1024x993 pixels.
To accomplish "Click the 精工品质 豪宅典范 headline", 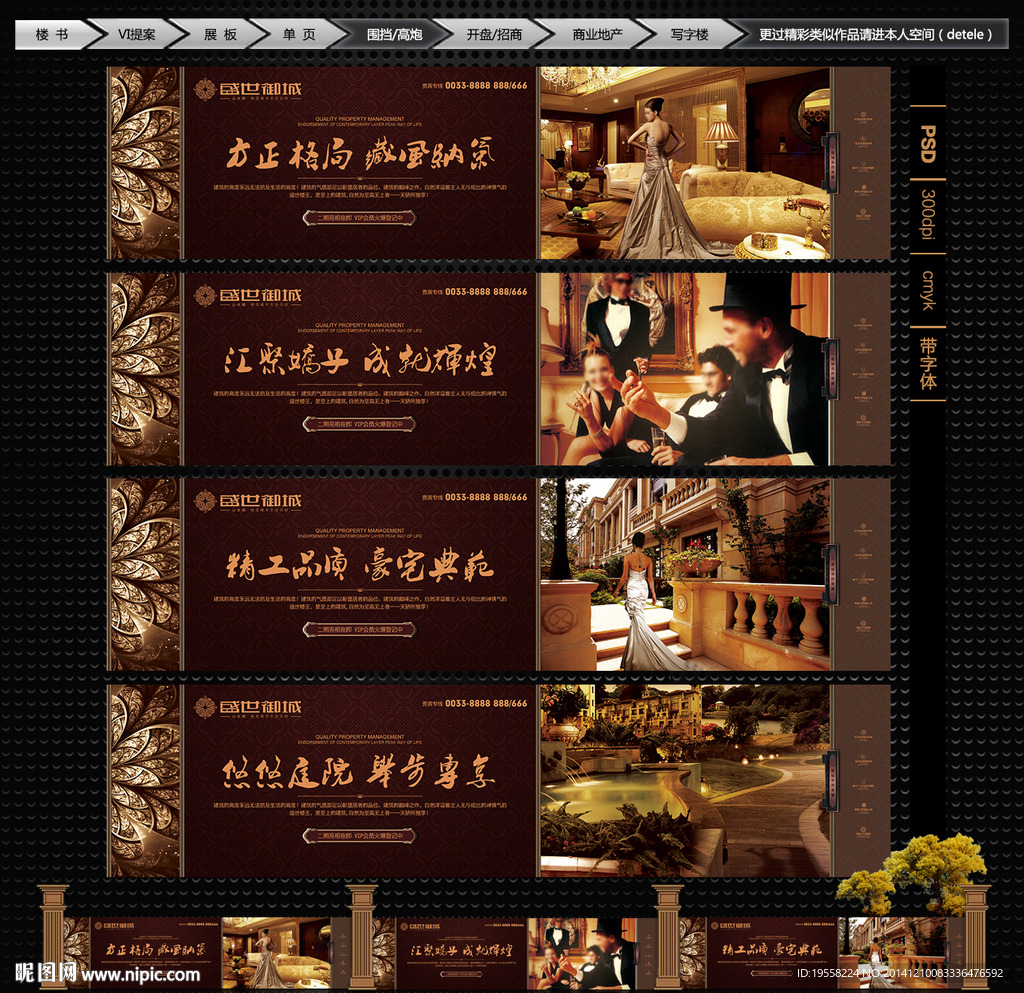I will point(360,565).
